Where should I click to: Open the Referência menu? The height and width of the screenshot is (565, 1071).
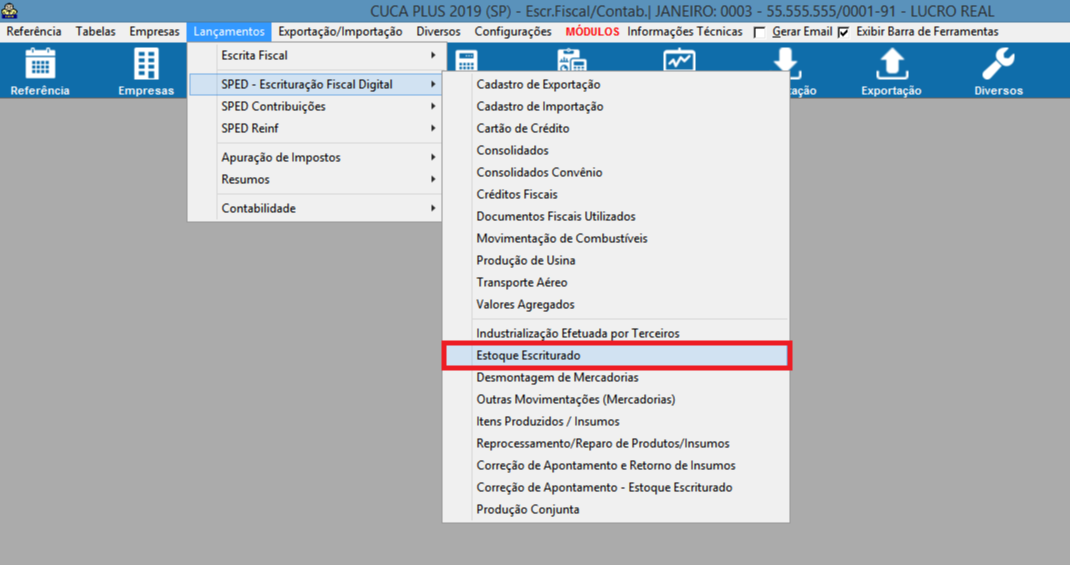(x=34, y=31)
